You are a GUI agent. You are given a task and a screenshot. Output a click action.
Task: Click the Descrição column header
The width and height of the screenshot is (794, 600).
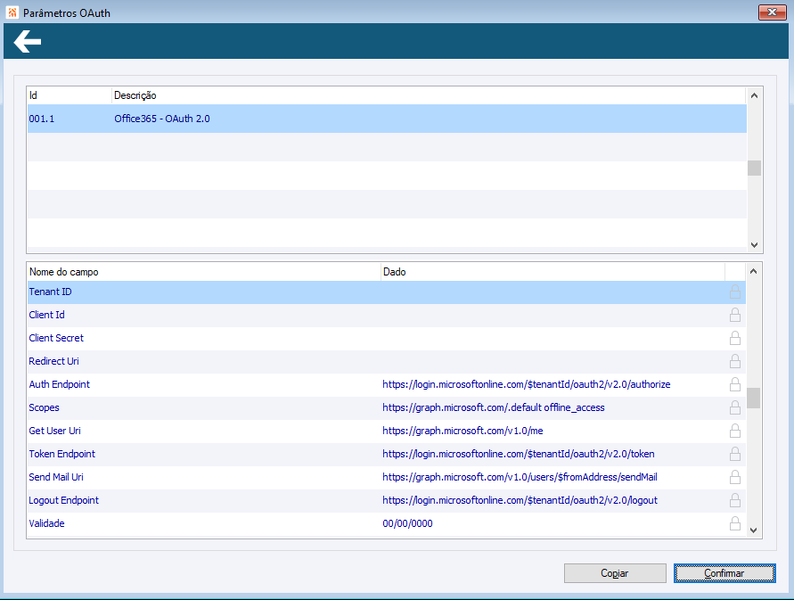coord(428,96)
